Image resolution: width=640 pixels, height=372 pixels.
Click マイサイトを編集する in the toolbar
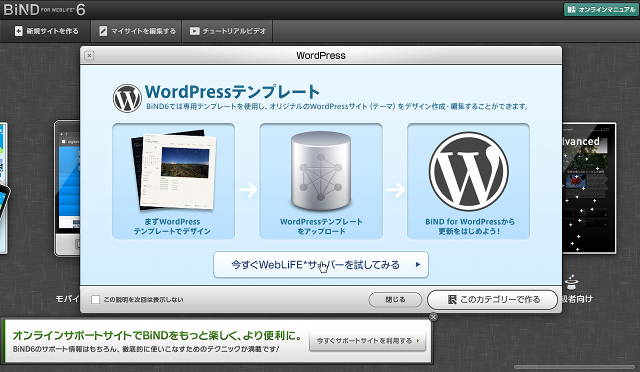(137, 31)
